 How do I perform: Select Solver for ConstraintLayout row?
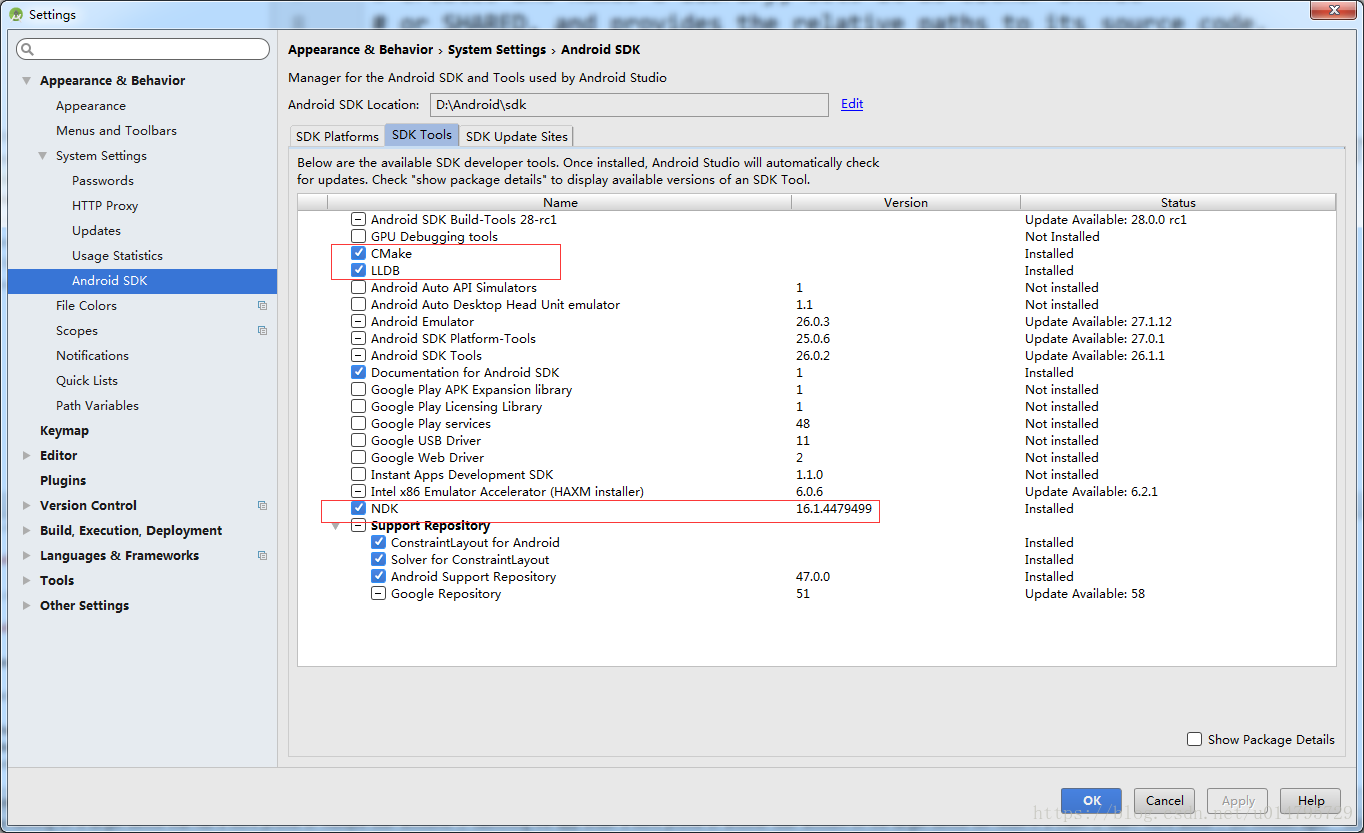[x=470, y=560]
